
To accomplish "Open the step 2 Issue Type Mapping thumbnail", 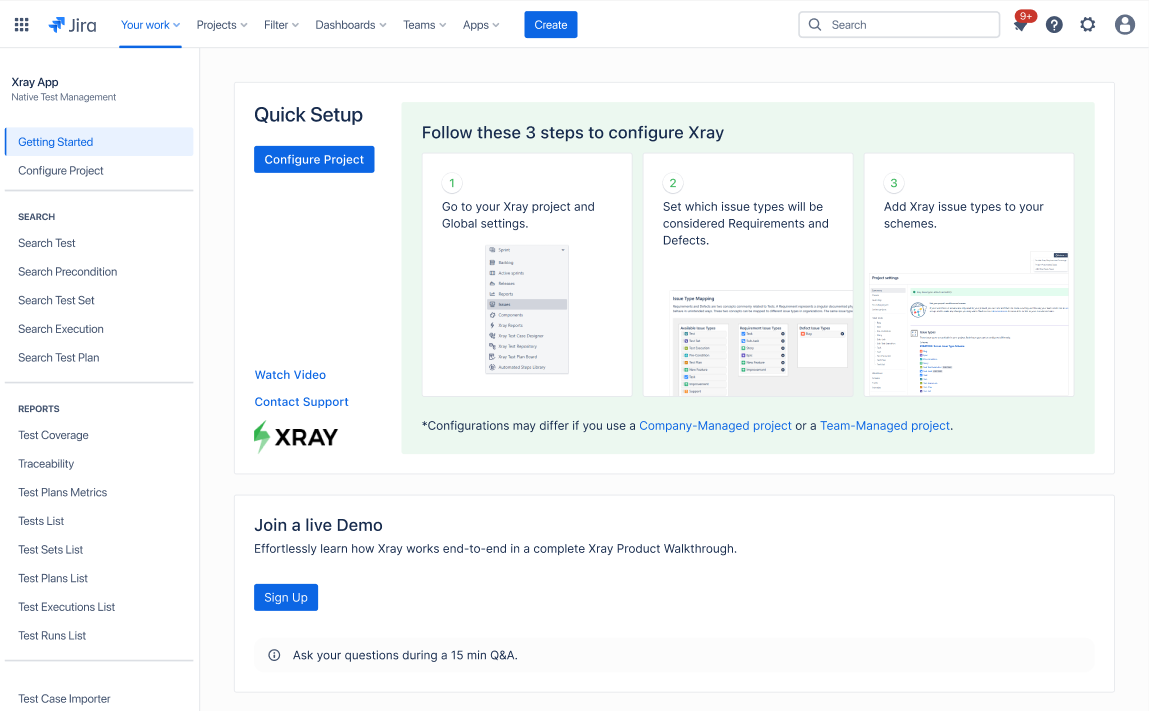I will coord(761,343).
